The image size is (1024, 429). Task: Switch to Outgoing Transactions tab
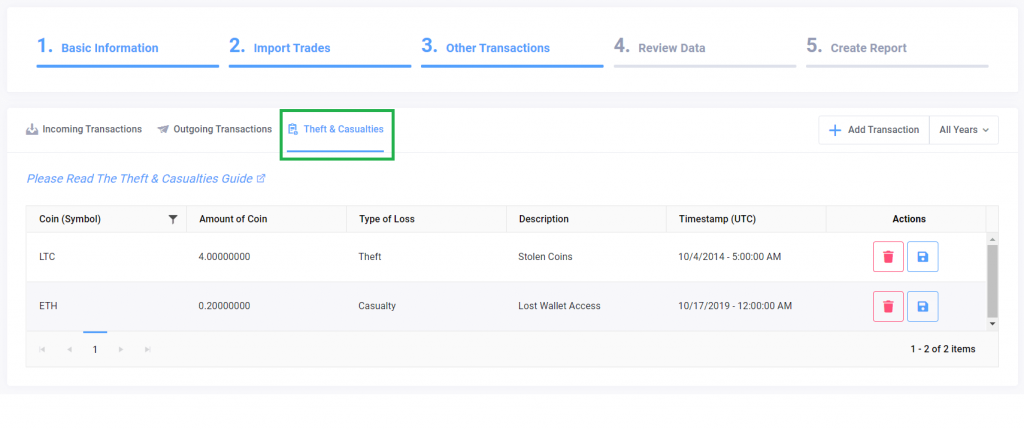click(x=214, y=129)
